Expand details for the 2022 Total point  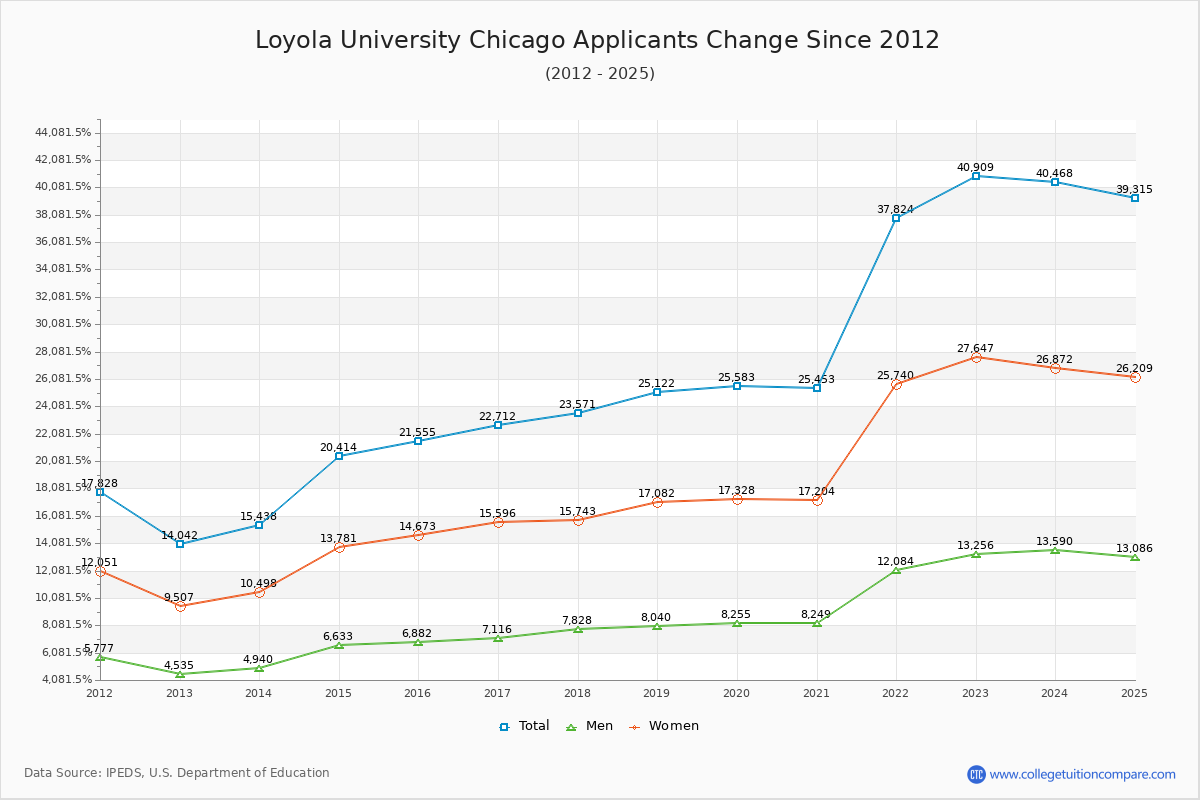click(x=895, y=217)
